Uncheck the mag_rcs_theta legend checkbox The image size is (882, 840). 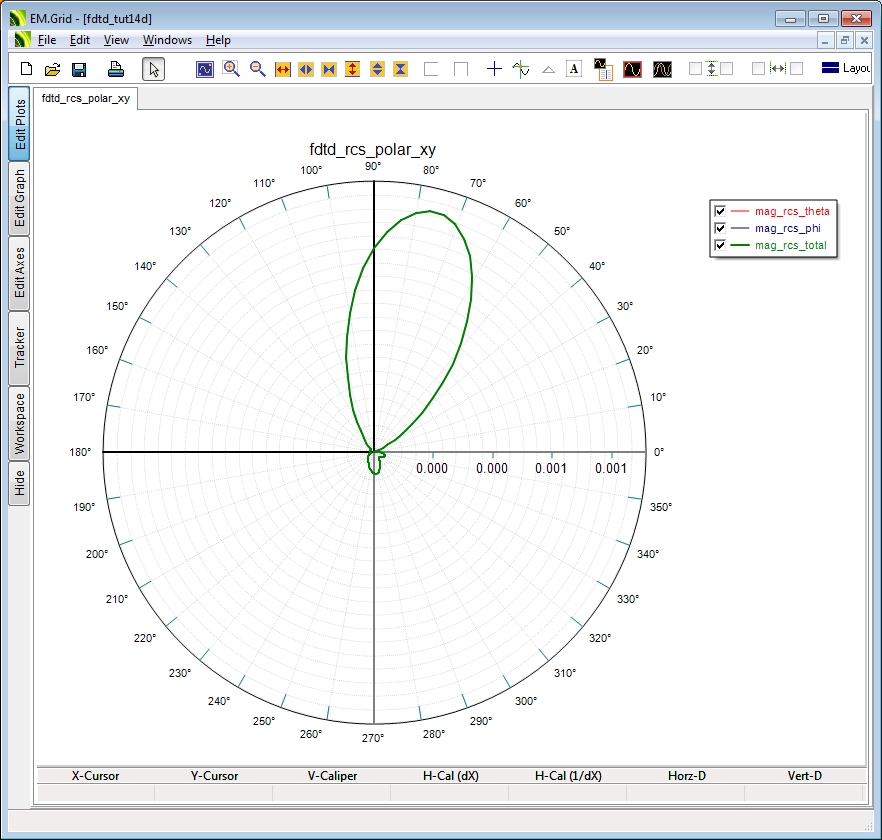(719, 211)
